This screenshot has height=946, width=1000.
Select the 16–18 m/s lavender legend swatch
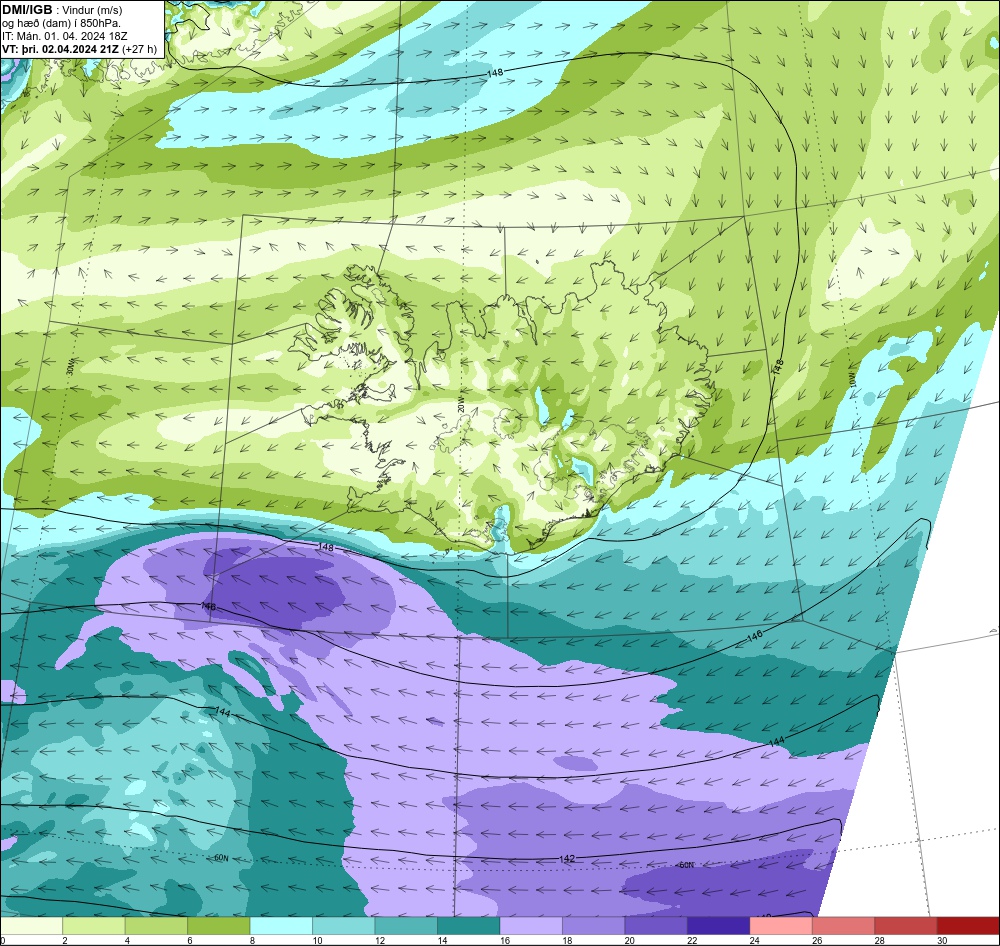click(531, 926)
